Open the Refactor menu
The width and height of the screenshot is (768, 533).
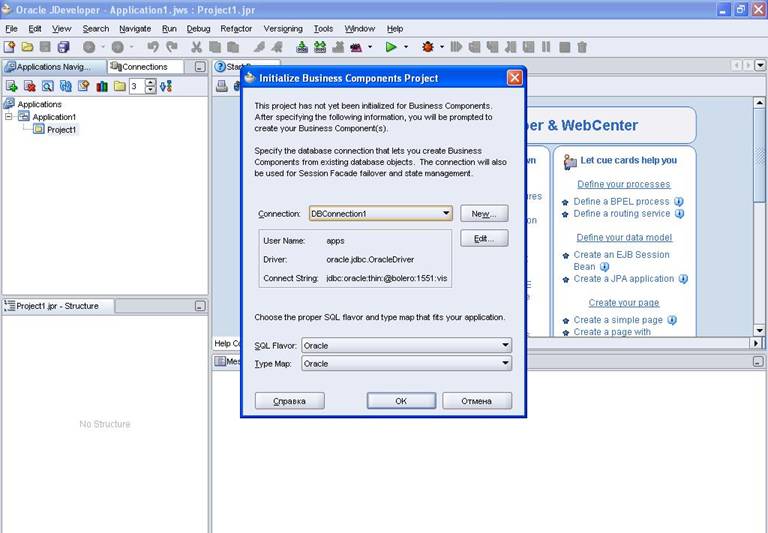236,28
